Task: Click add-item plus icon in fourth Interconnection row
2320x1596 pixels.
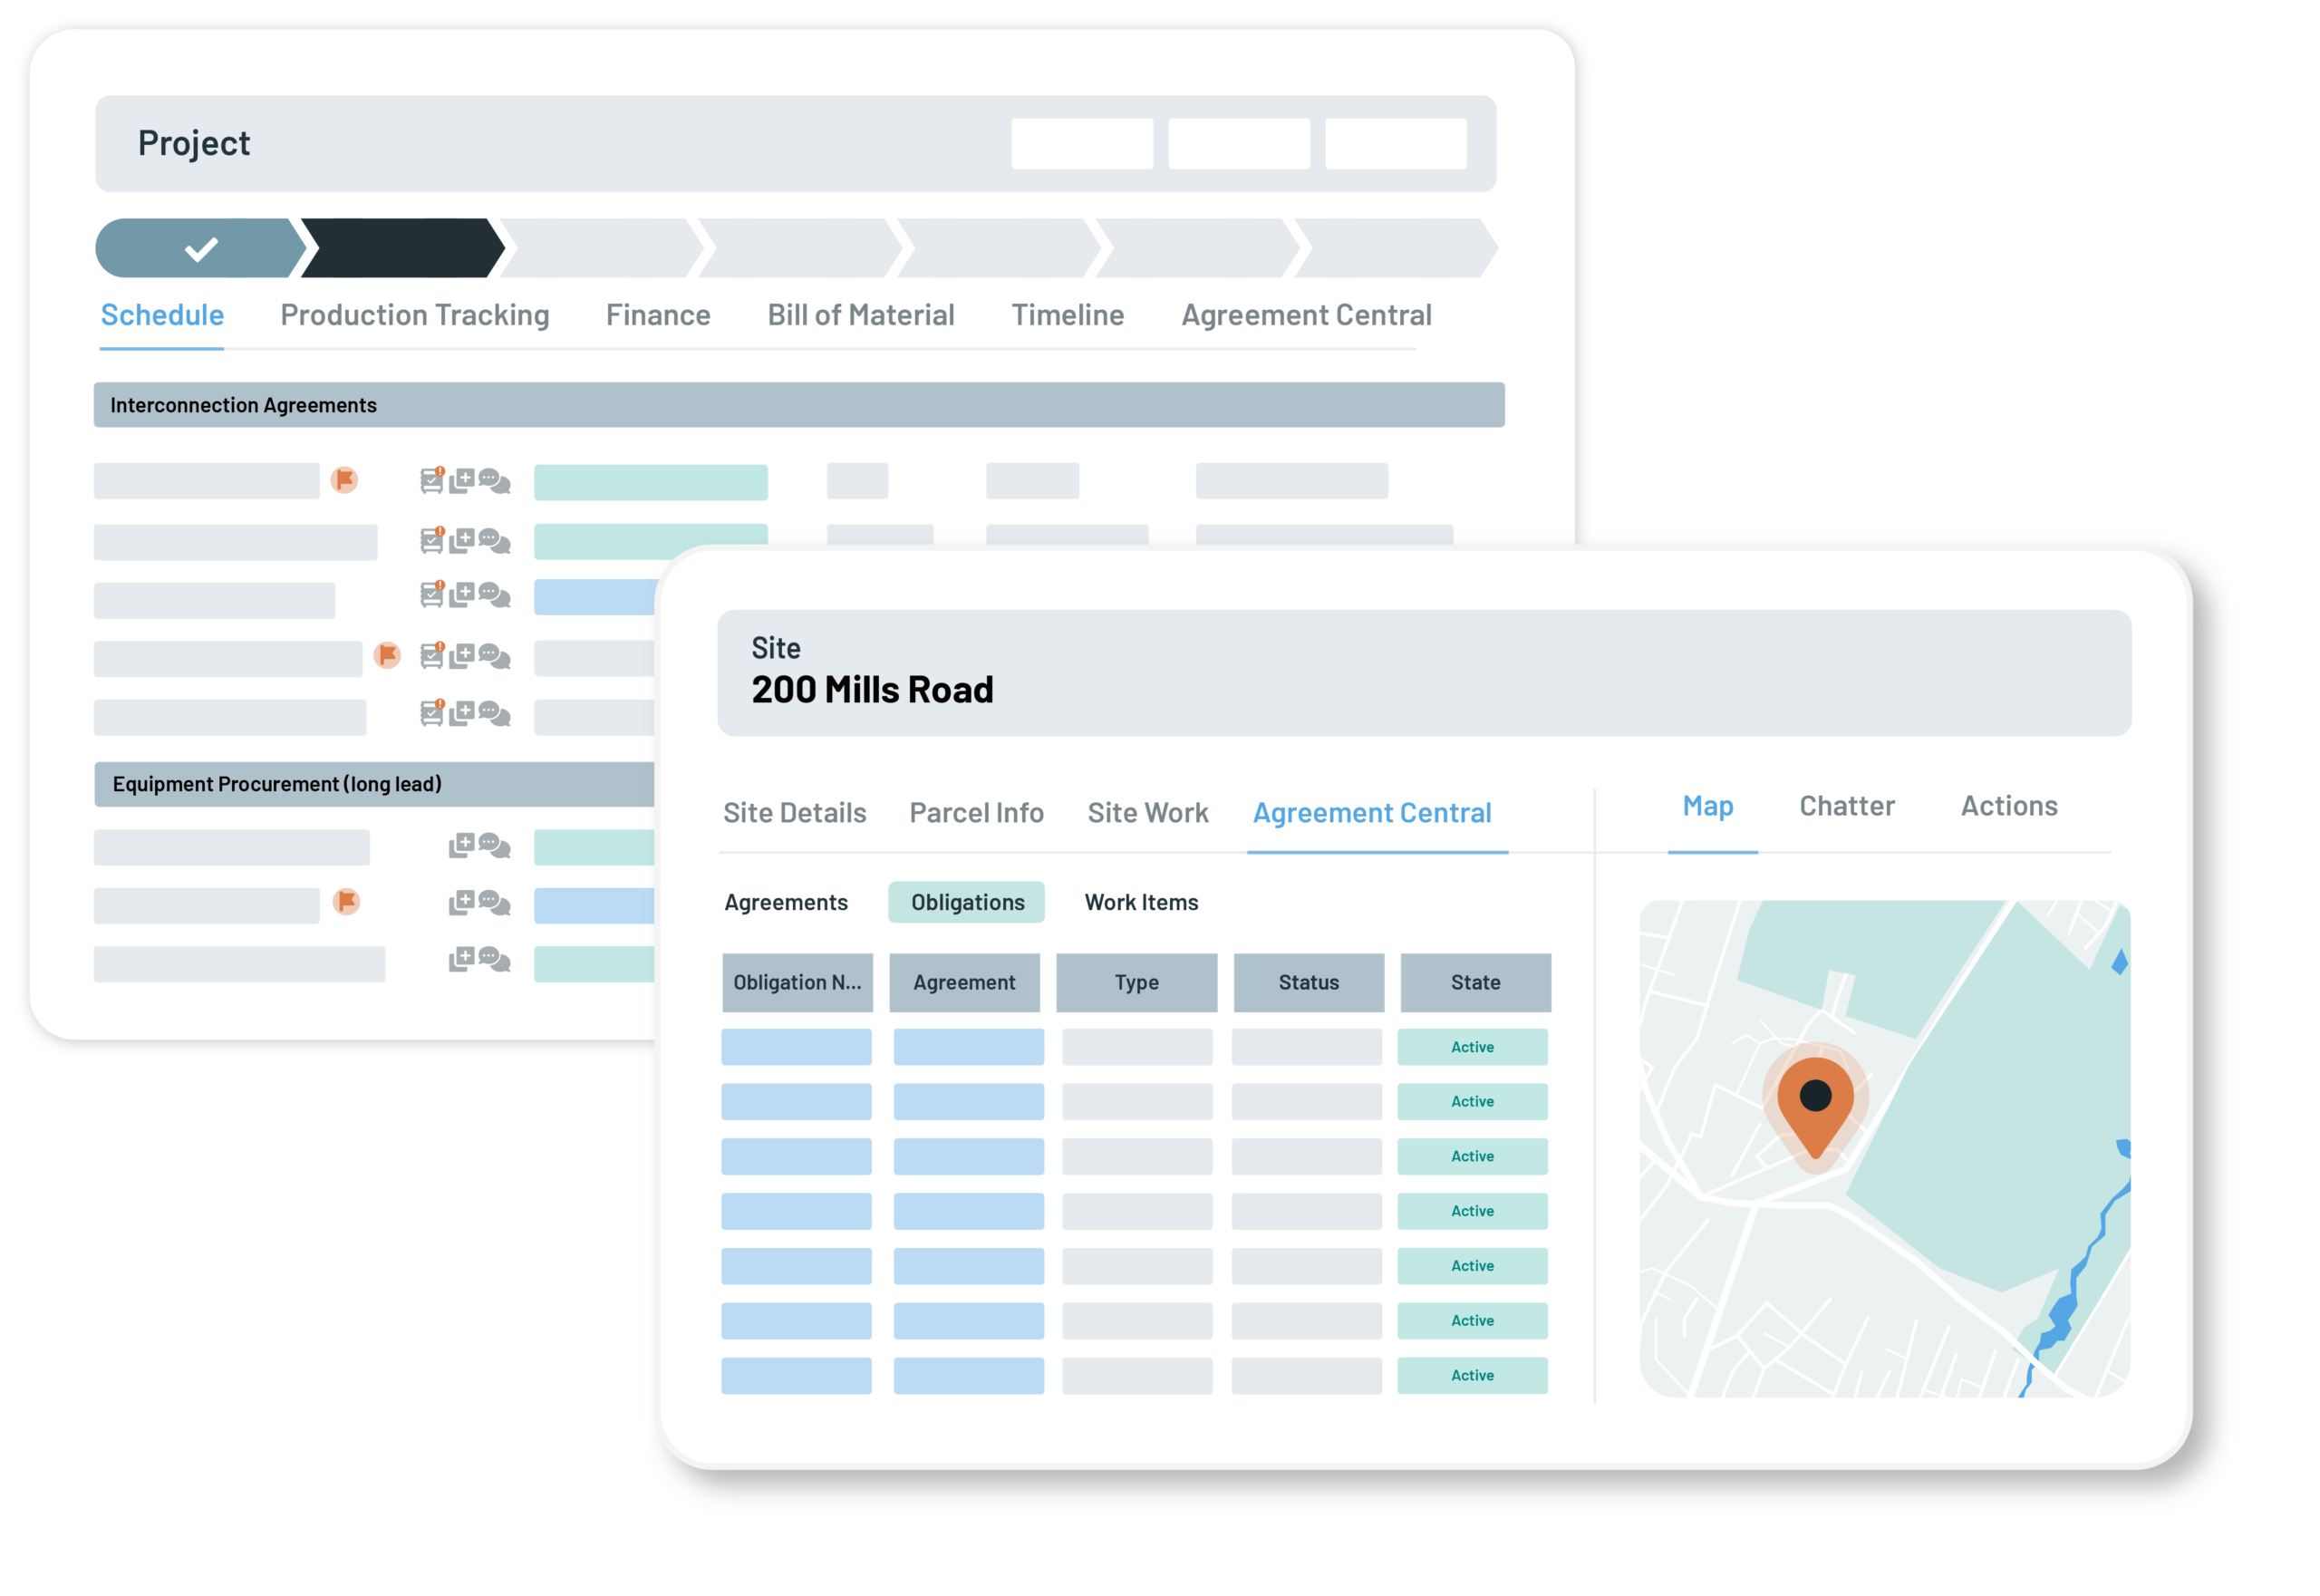Action: (x=462, y=657)
